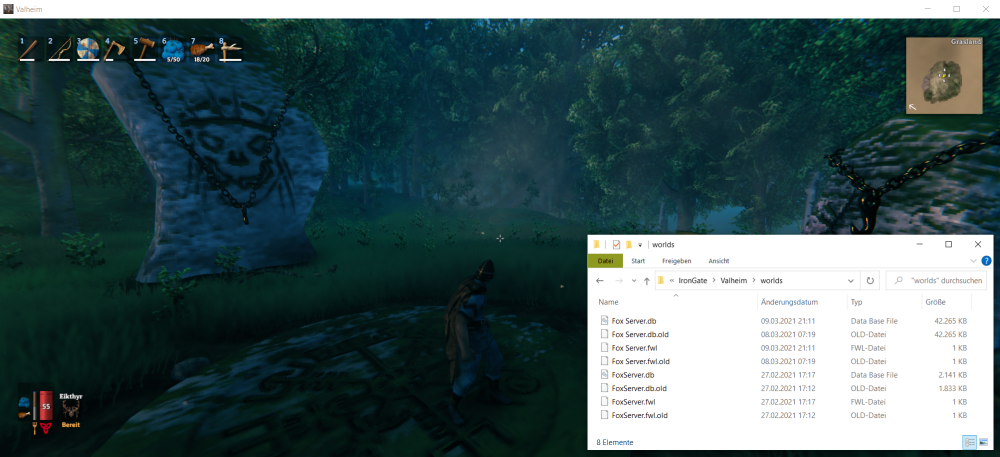1000x457 pixels.
Task: Click the red health bar showing 55
Action: point(46,406)
